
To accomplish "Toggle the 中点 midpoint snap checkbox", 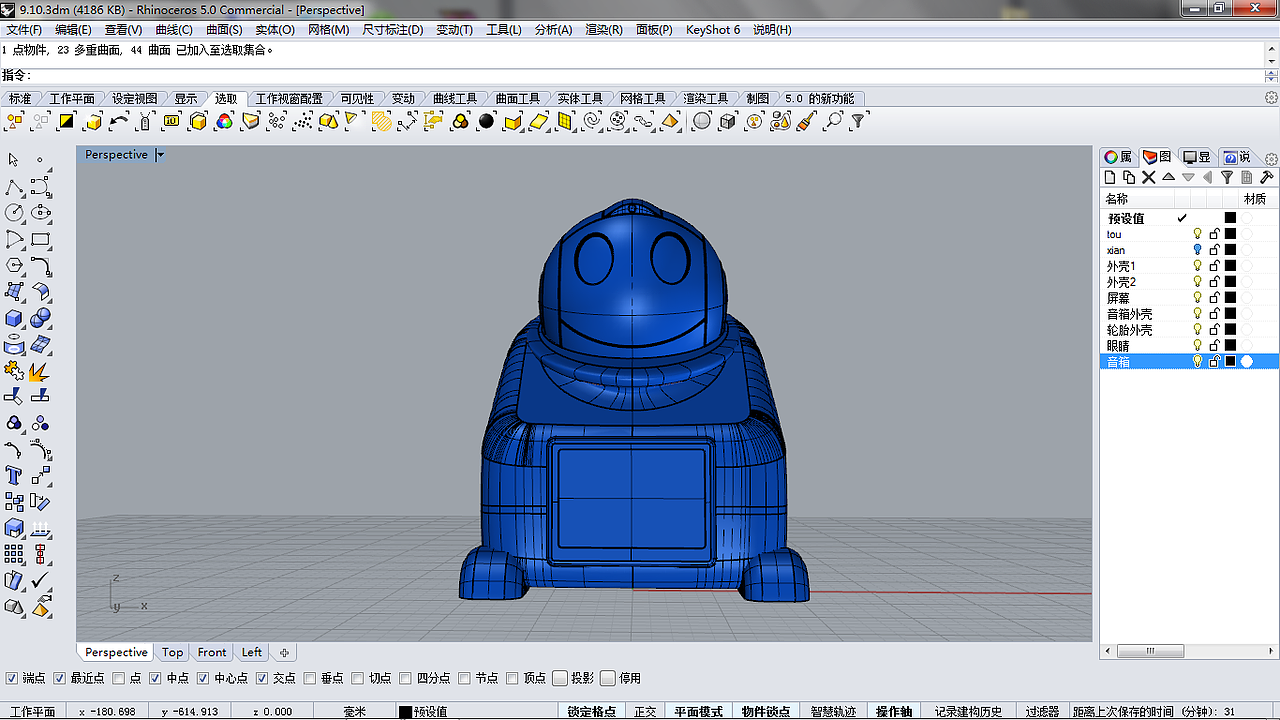I will (x=155, y=678).
